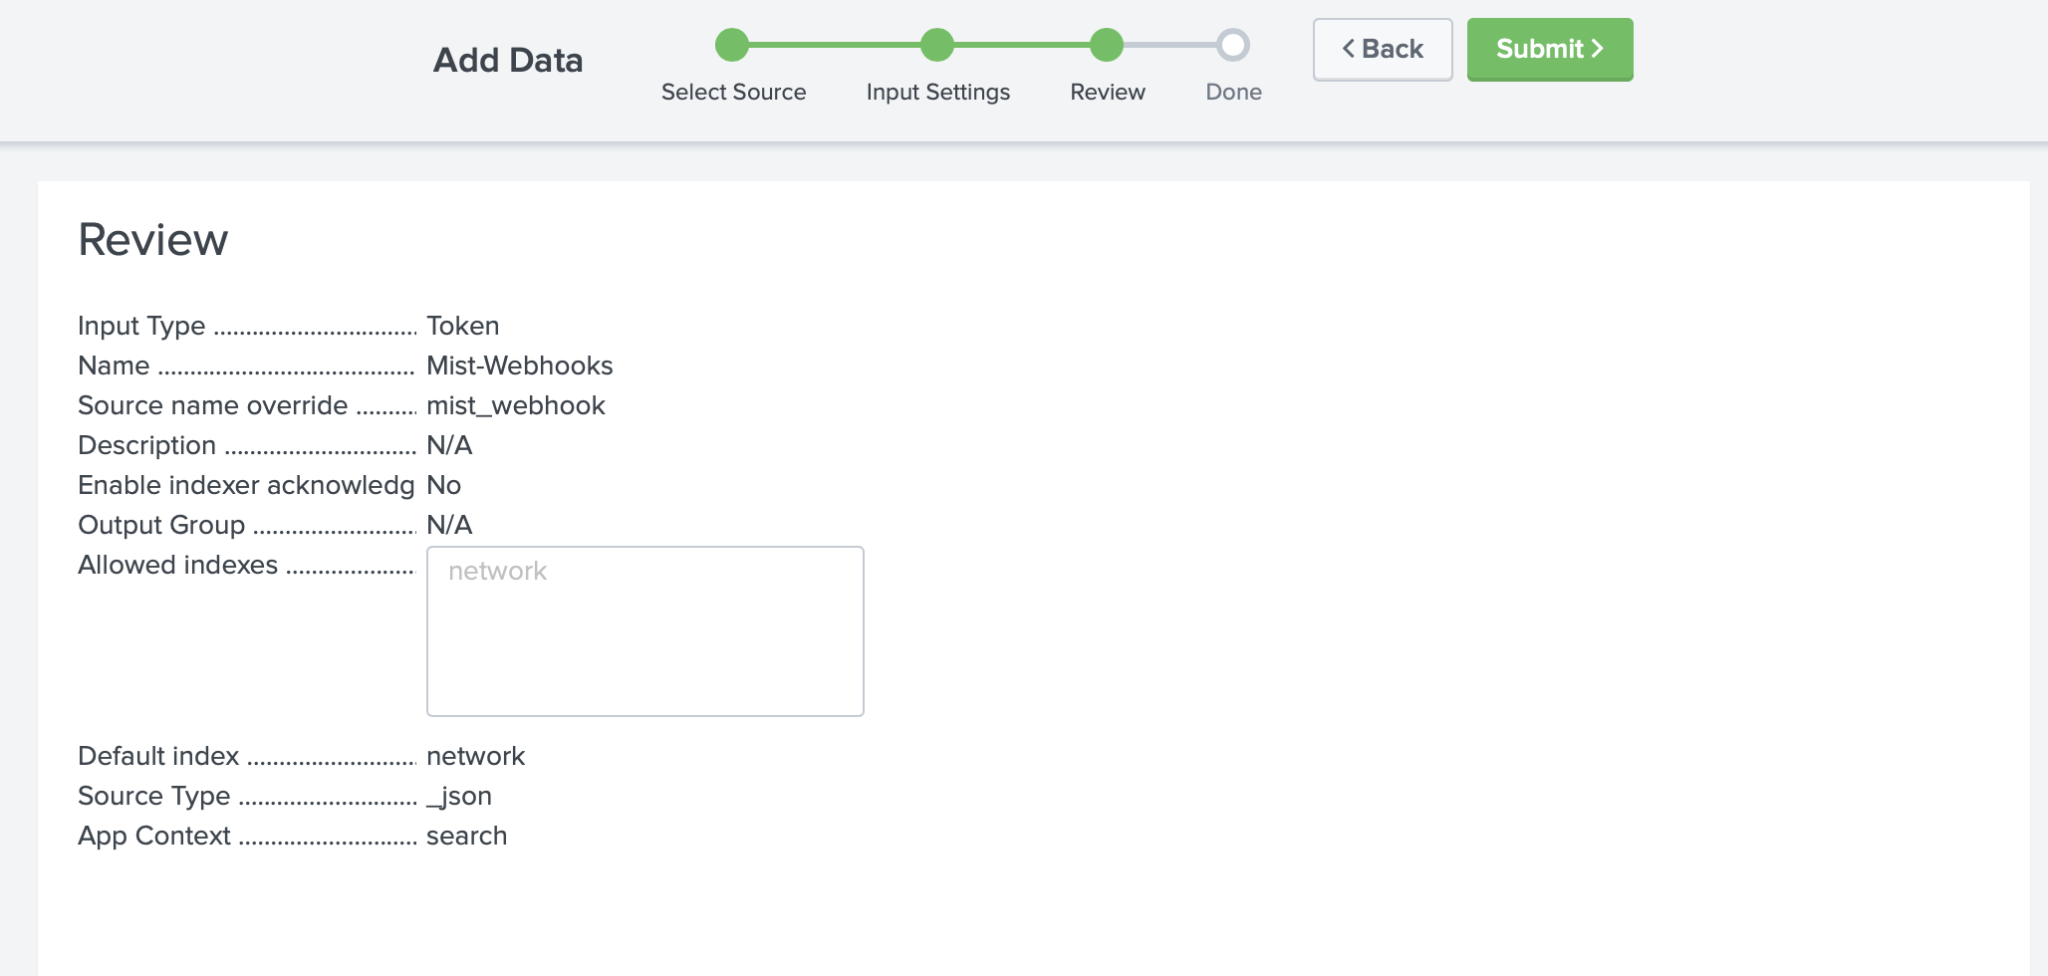The height and width of the screenshot is (976, 2048).
Task: Click the Input Settings step circle
Action: 937,45
